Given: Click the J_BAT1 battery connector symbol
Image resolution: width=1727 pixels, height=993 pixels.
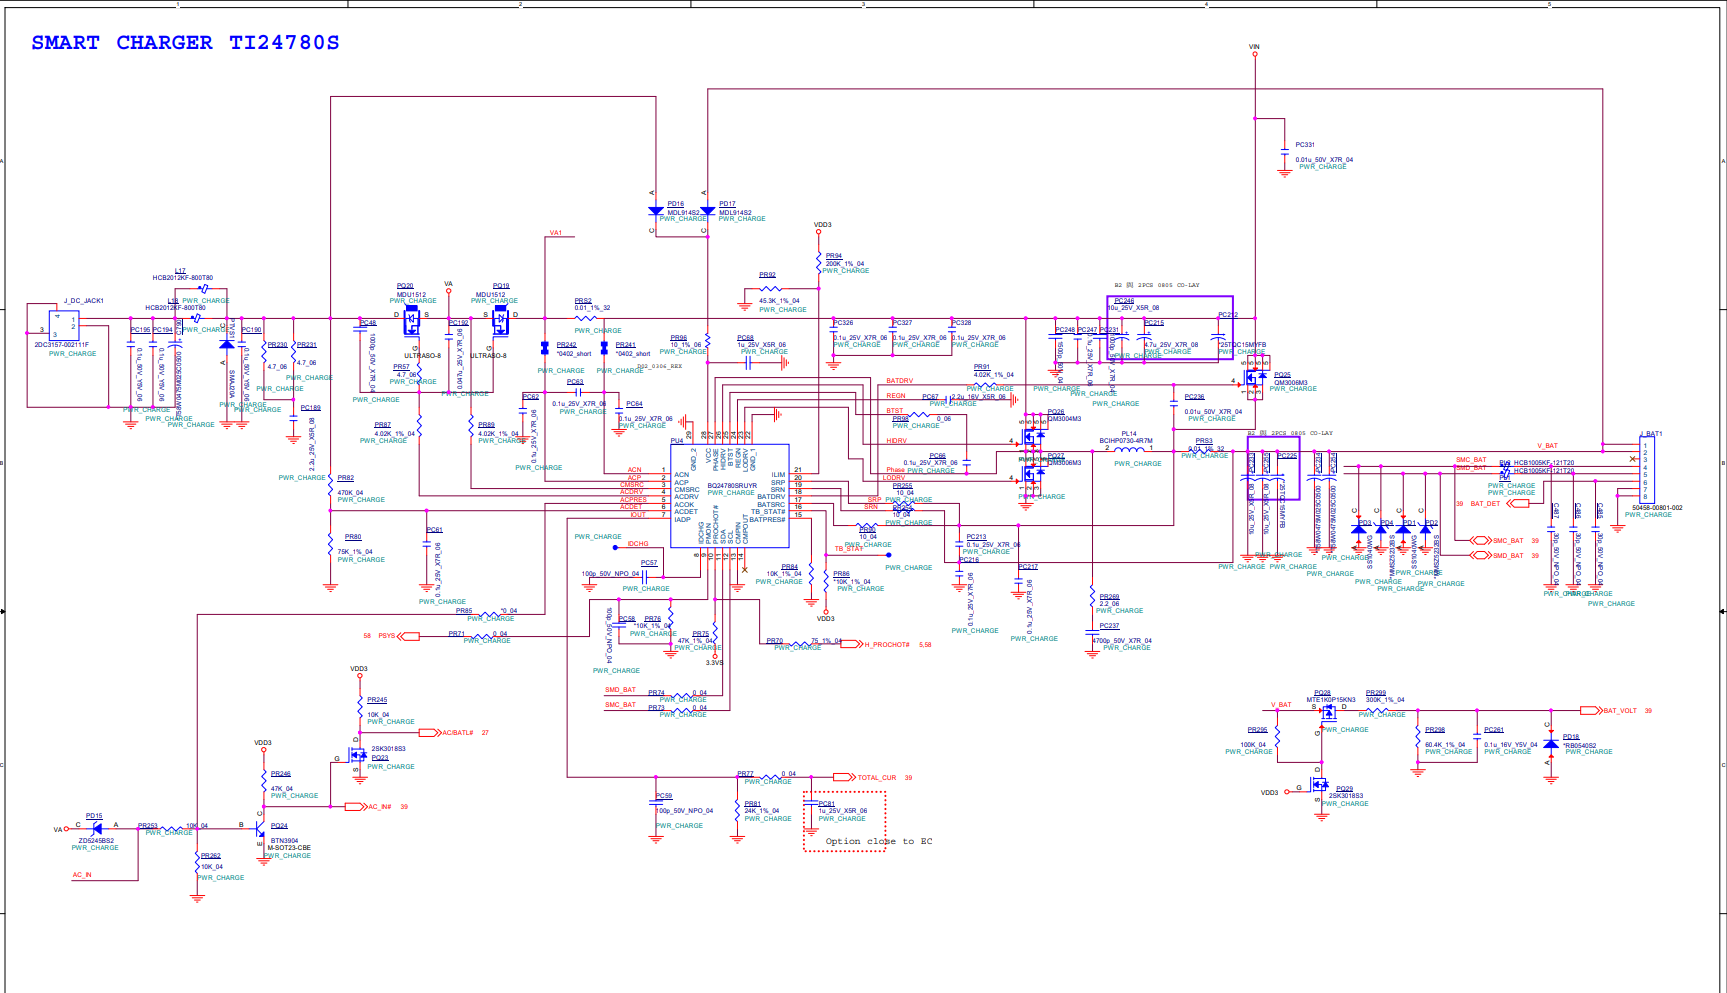Looking at the screenshot, I should (x=1647, y=471).
